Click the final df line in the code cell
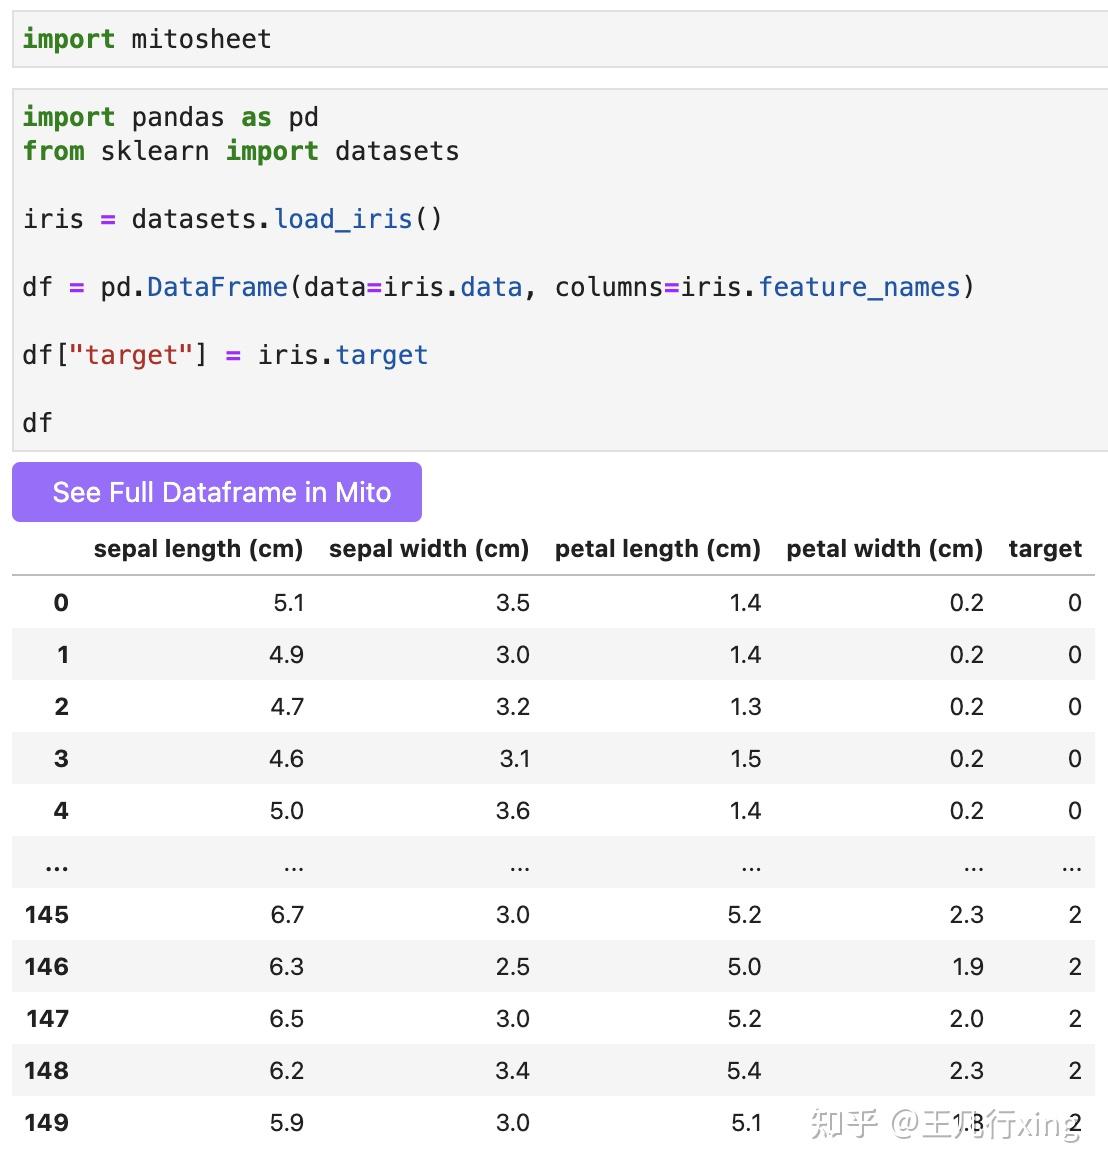 37,423
